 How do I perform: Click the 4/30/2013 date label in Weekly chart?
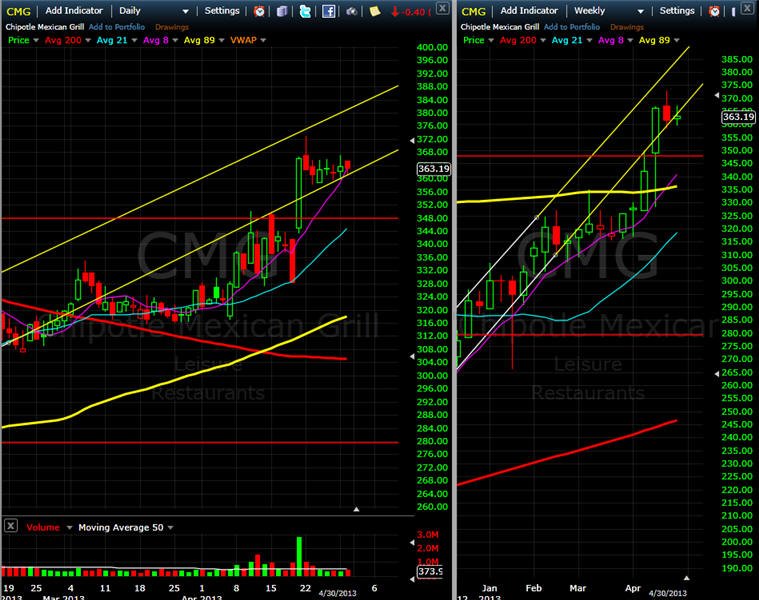click(668, 593)
